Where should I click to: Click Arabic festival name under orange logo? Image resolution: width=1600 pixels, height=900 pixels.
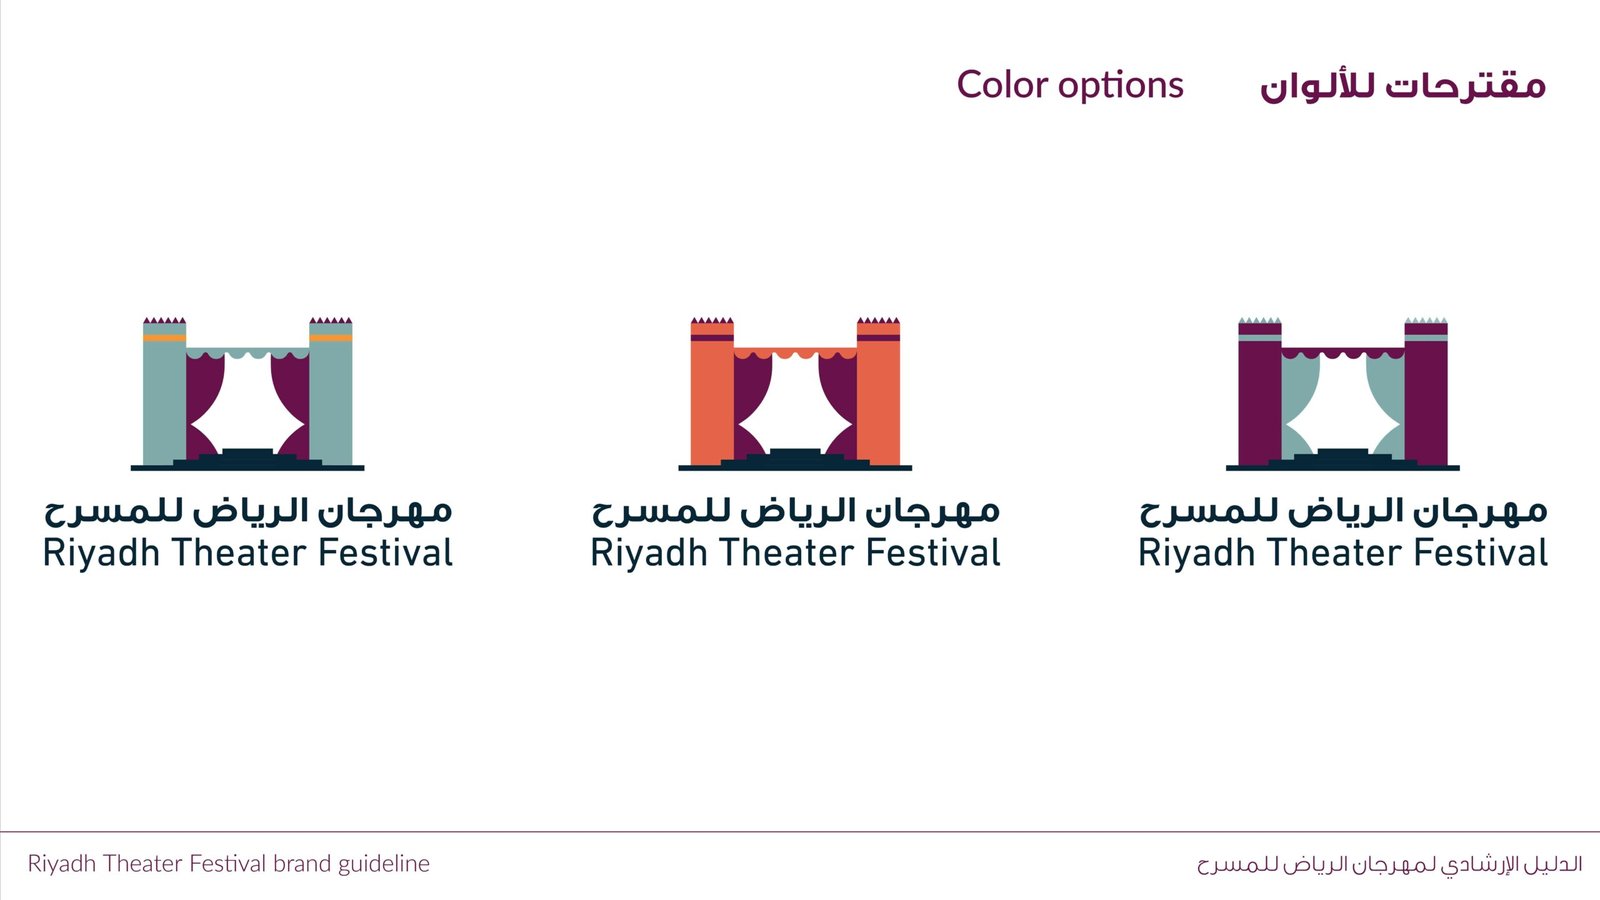click(x=796, y=511)
